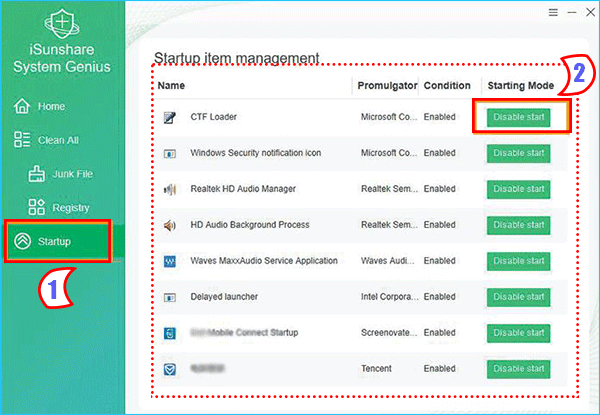600x415 pixels.
Task: Click the Screenovate... promulgator cell
Action: (389, 332)
